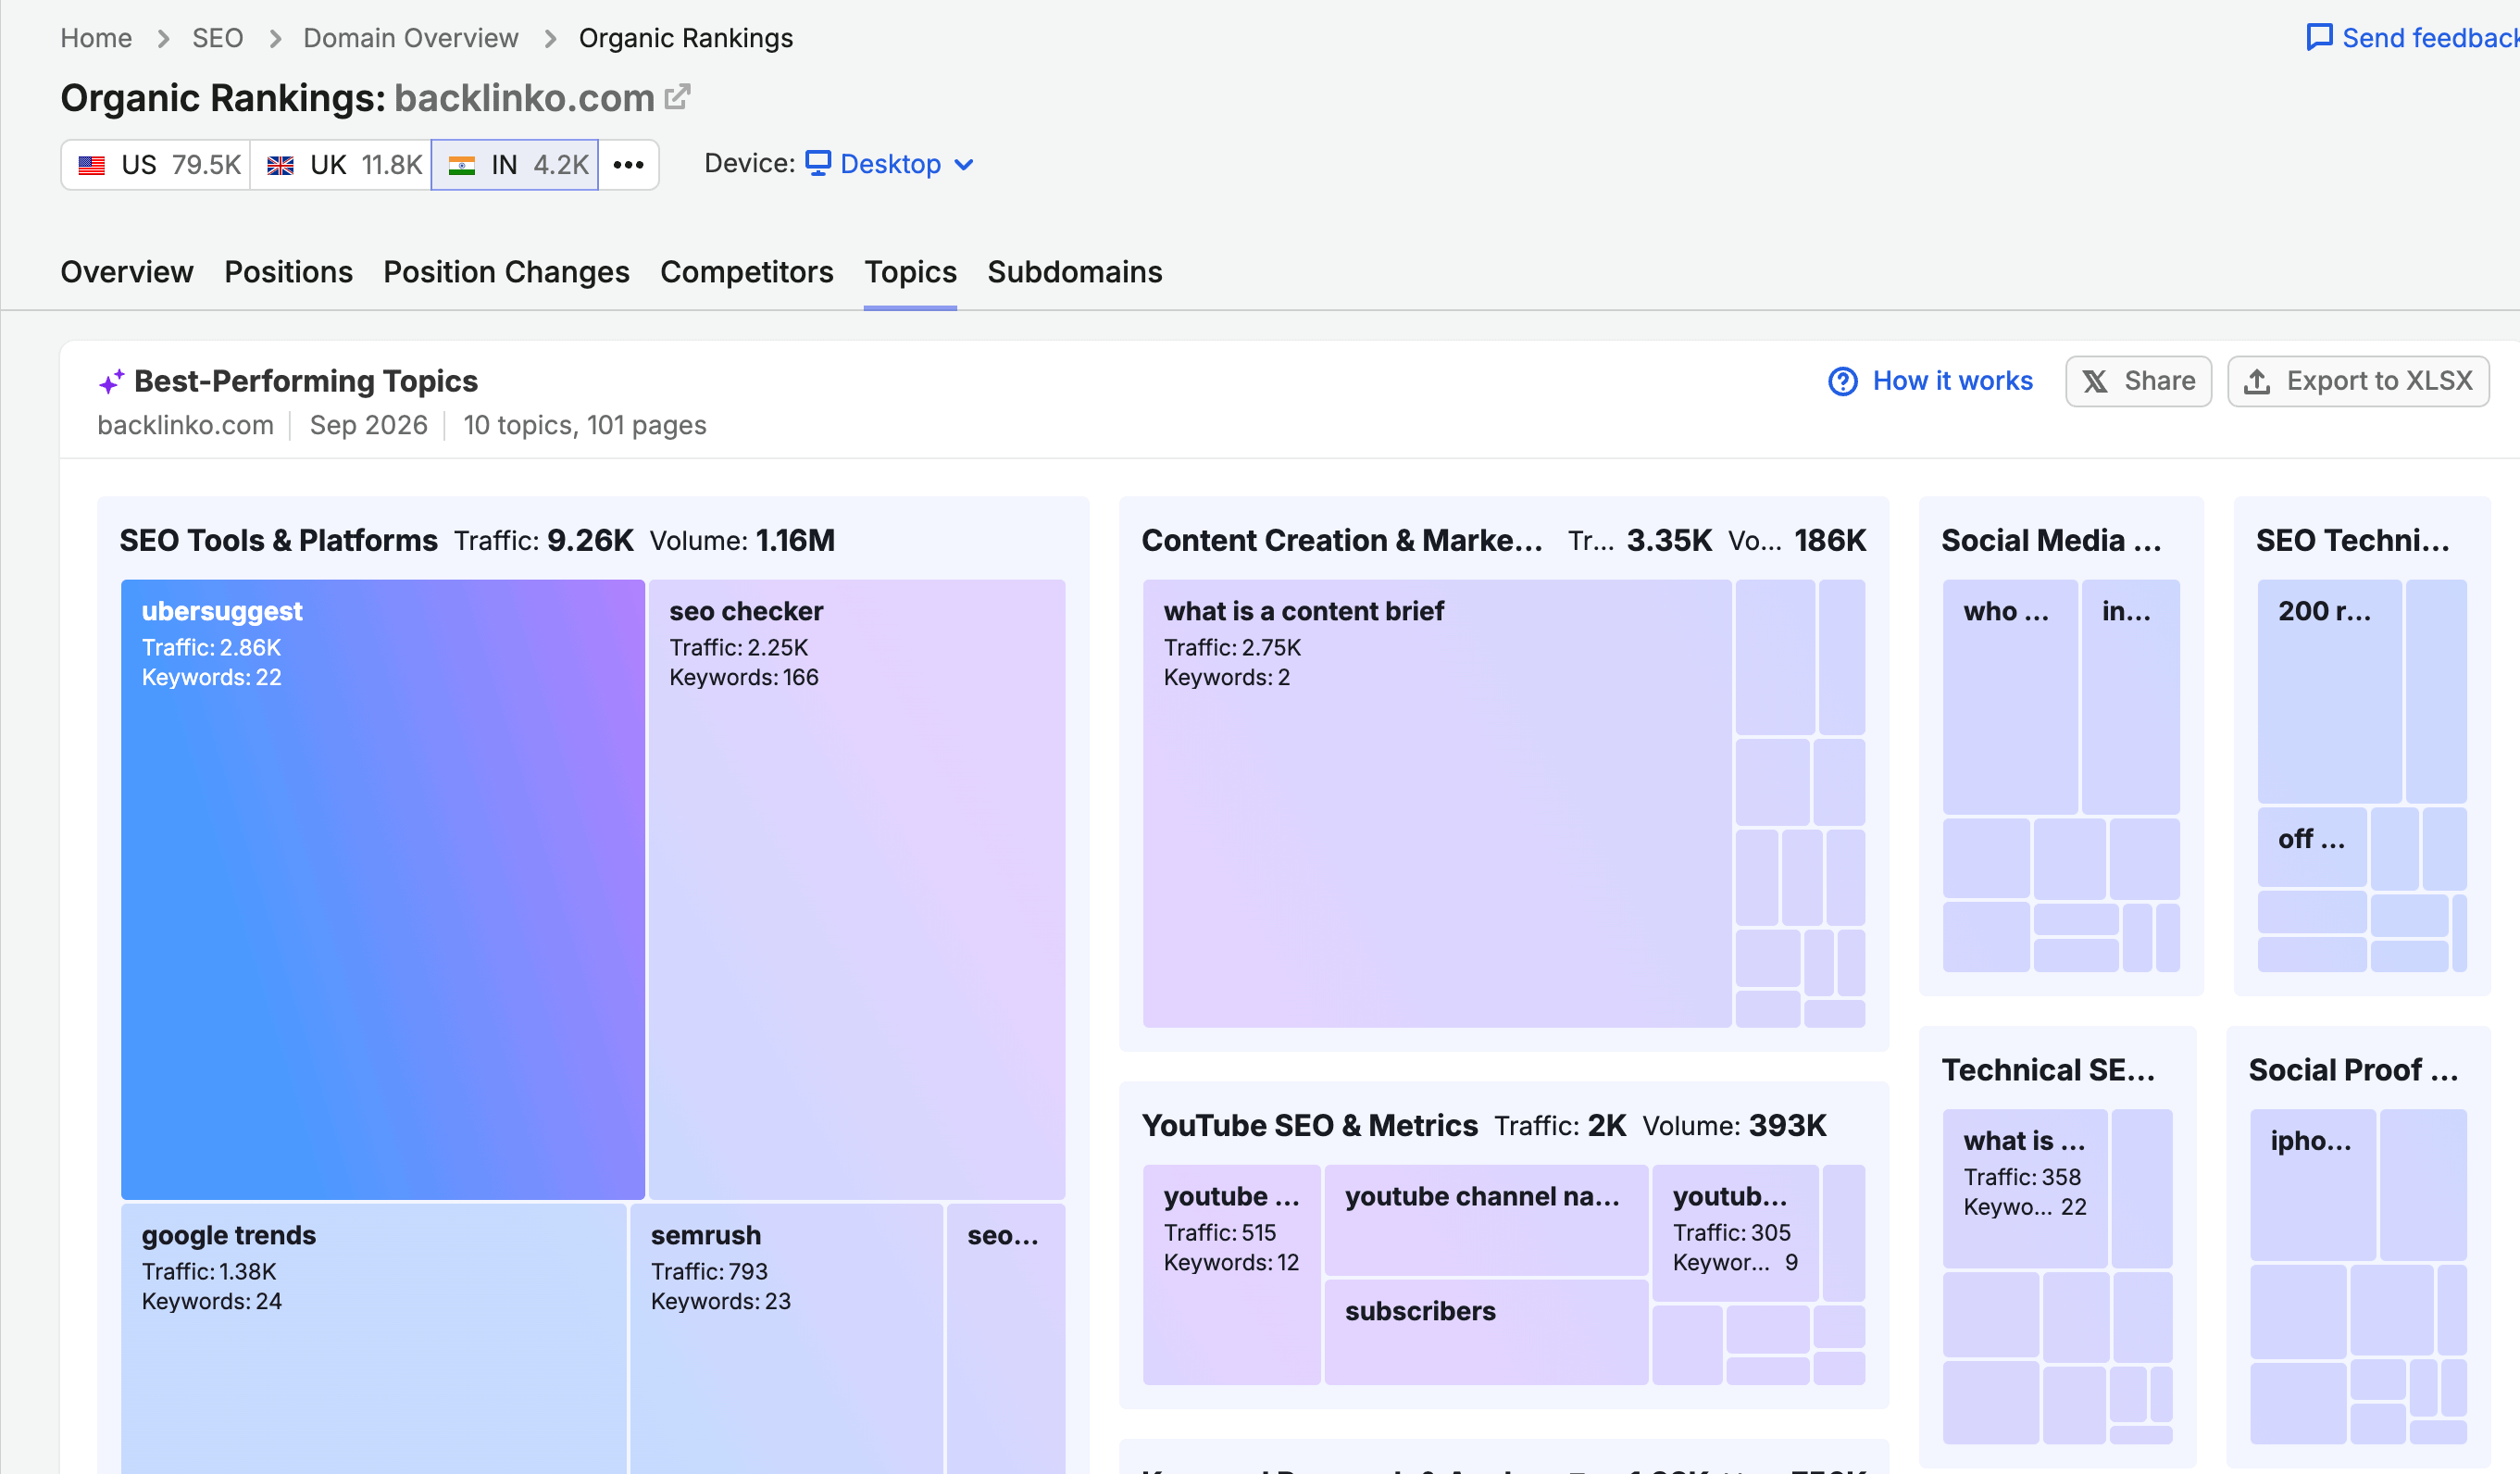Select the semrush treemap tile
2520x1474 pixels.
coord(787,1338)
